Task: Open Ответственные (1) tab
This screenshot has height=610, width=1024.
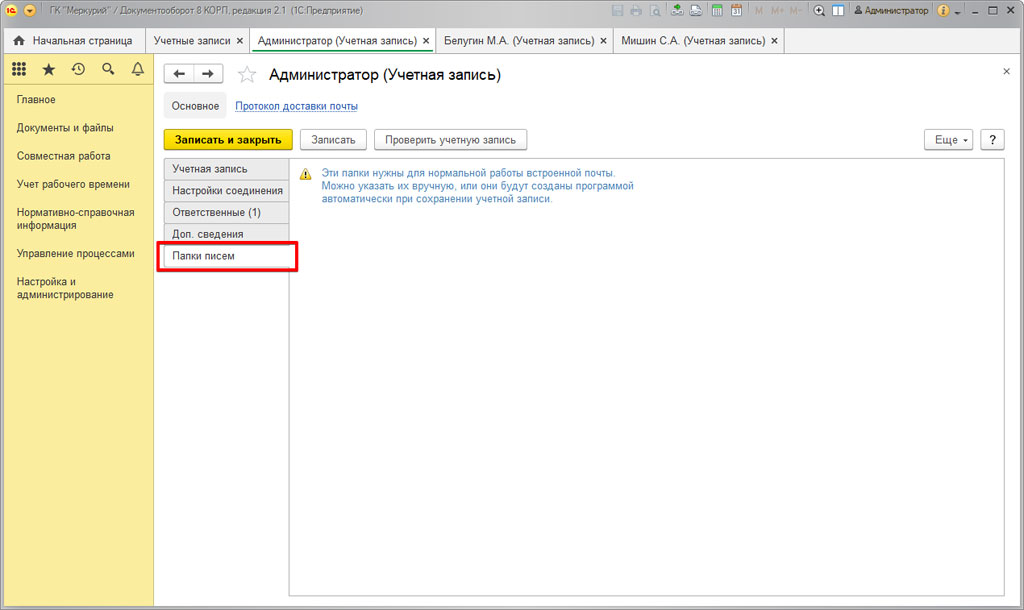Action: (x=216, y=212)
